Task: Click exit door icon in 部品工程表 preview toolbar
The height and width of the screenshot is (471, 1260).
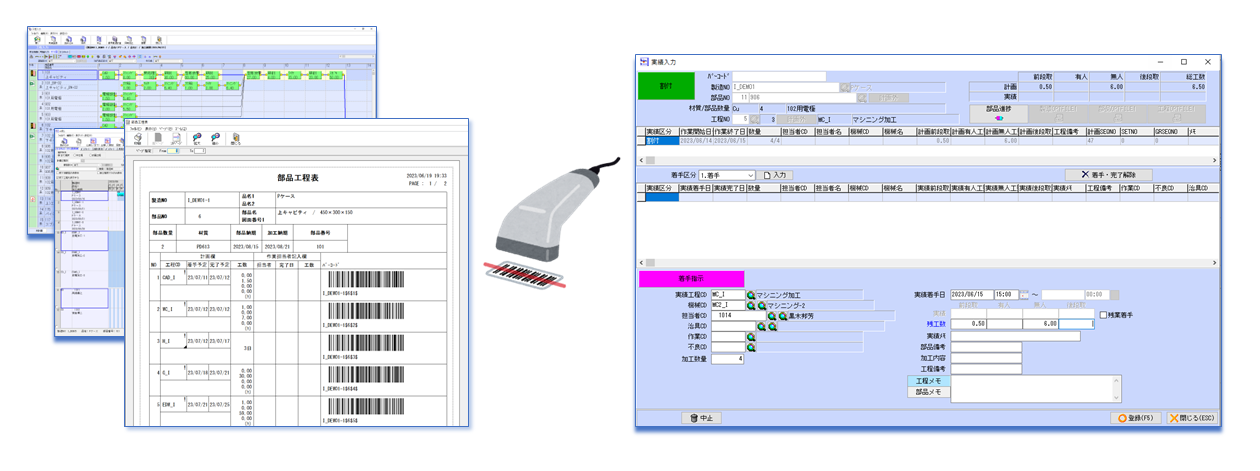Action: point(236,137)
